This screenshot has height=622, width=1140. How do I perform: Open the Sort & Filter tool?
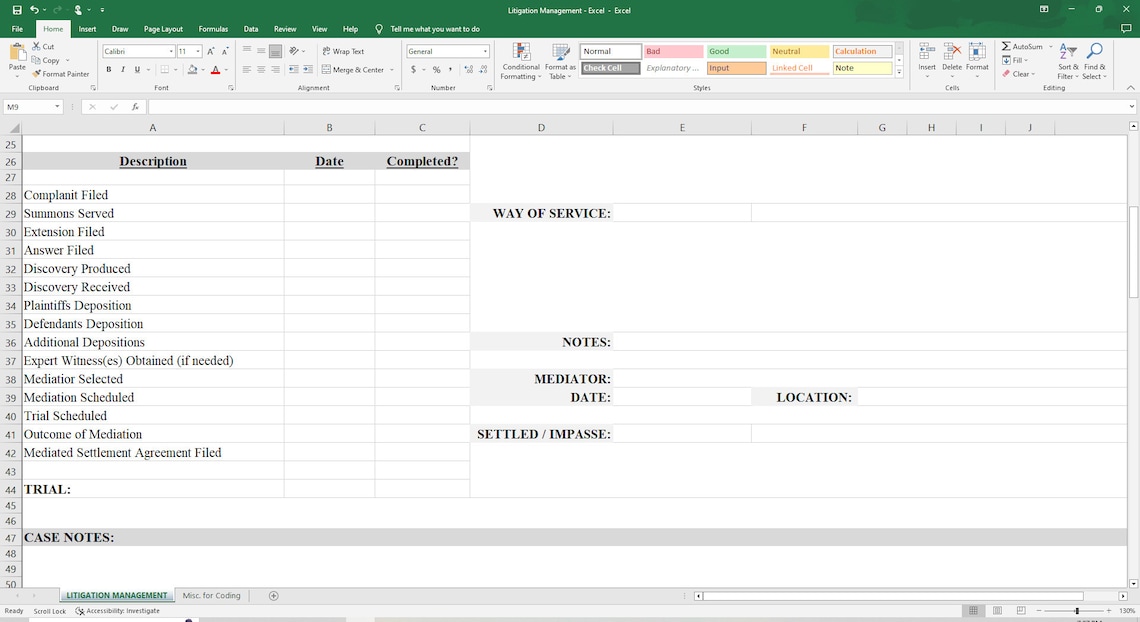click(1067, 60)
